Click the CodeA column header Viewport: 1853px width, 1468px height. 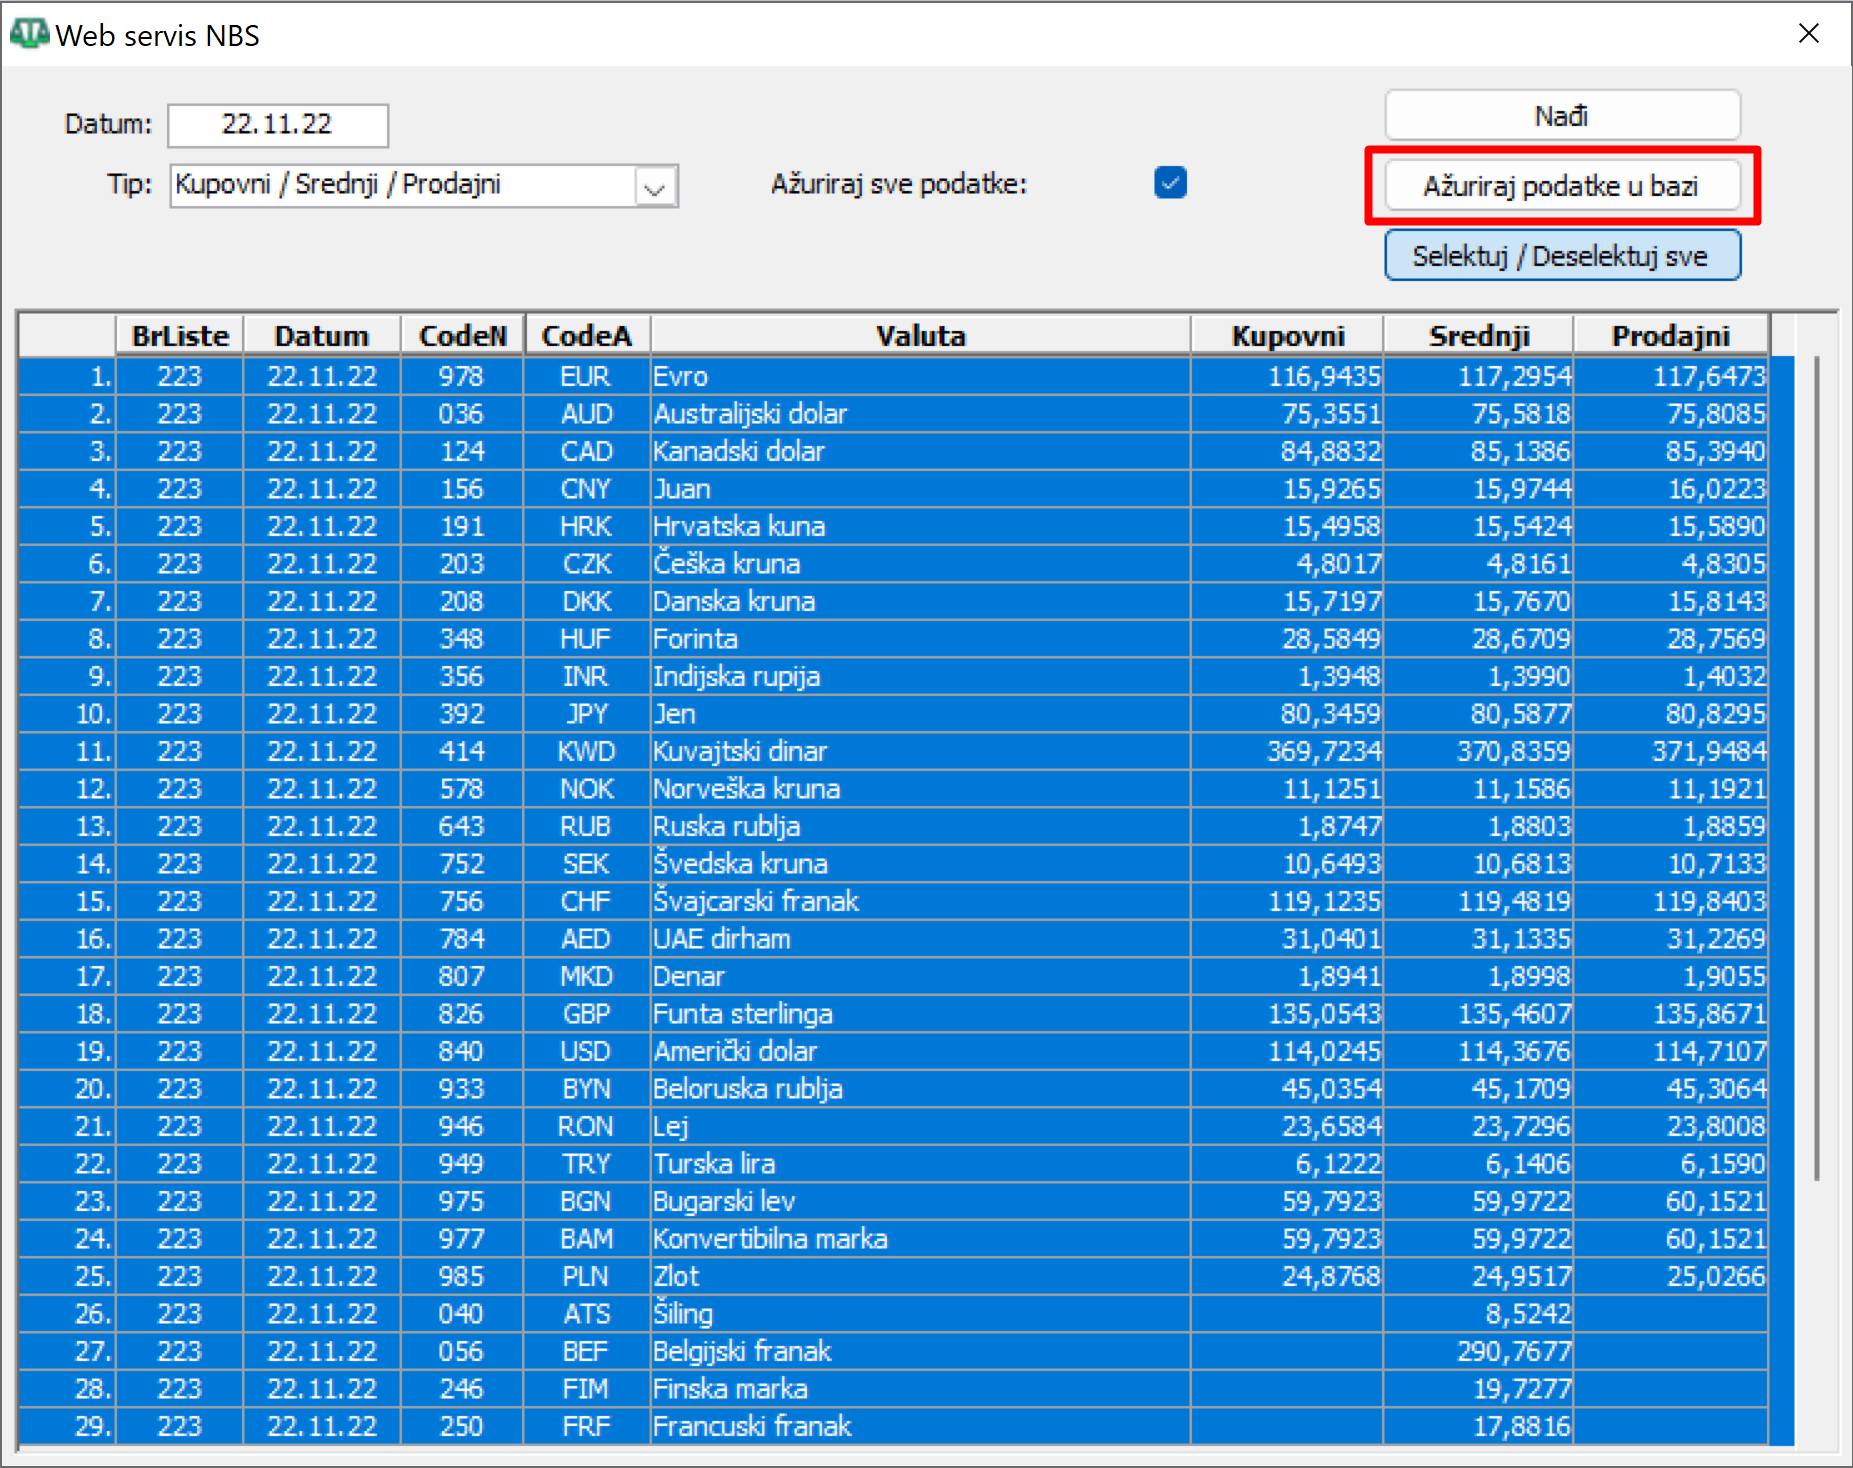(586, 336)
